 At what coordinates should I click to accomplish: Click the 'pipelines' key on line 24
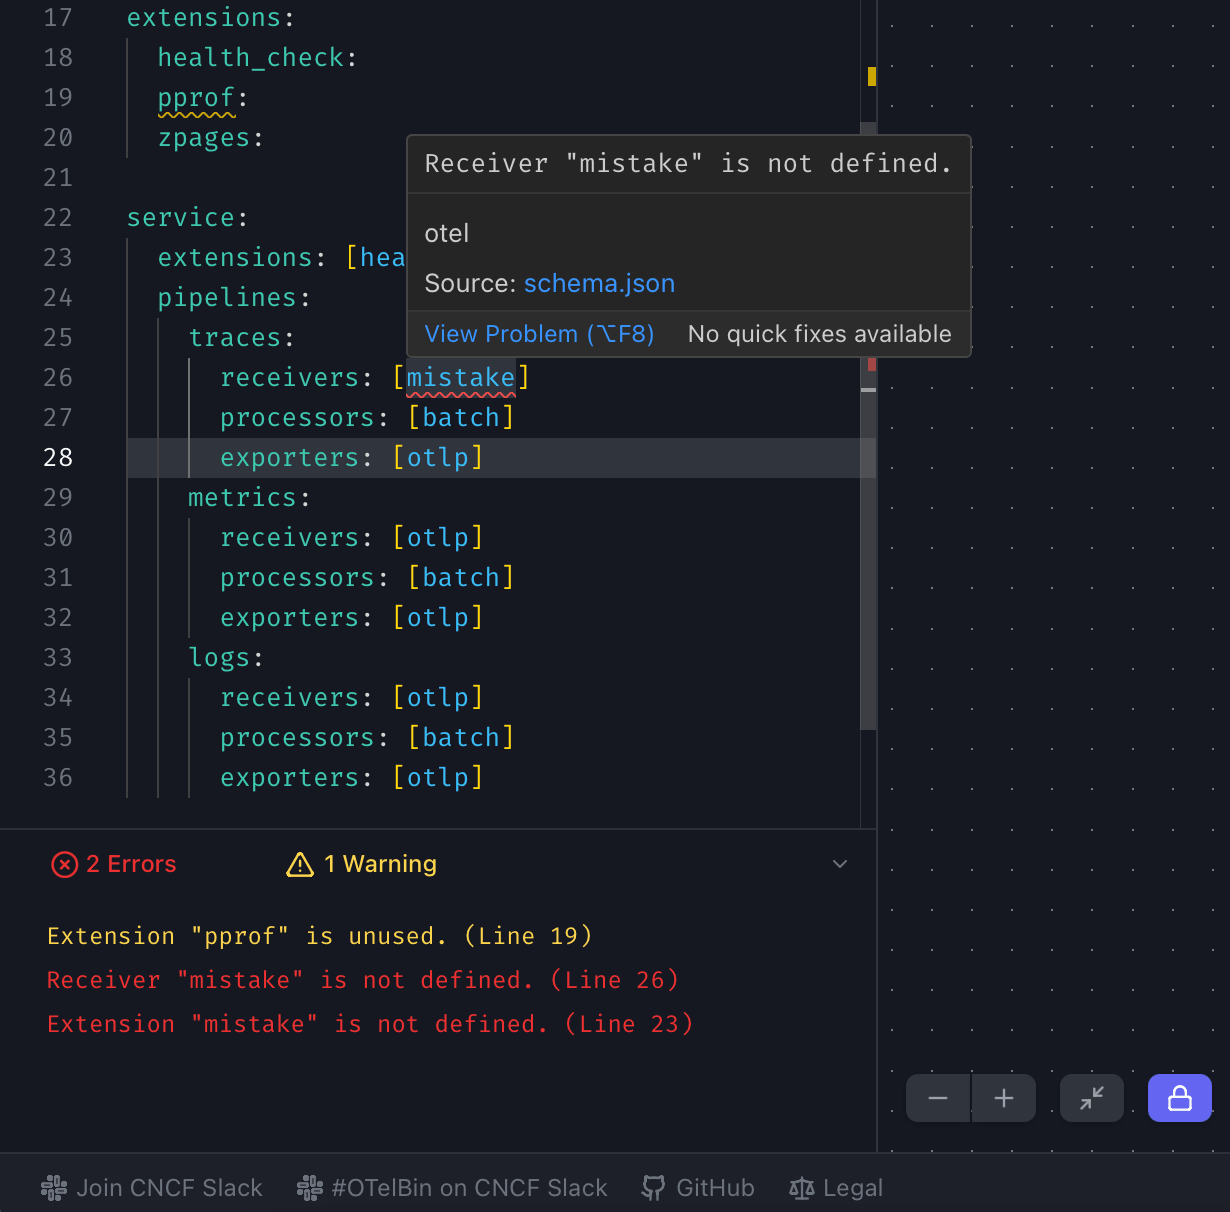pyautogui.click(x=227, y=298)
